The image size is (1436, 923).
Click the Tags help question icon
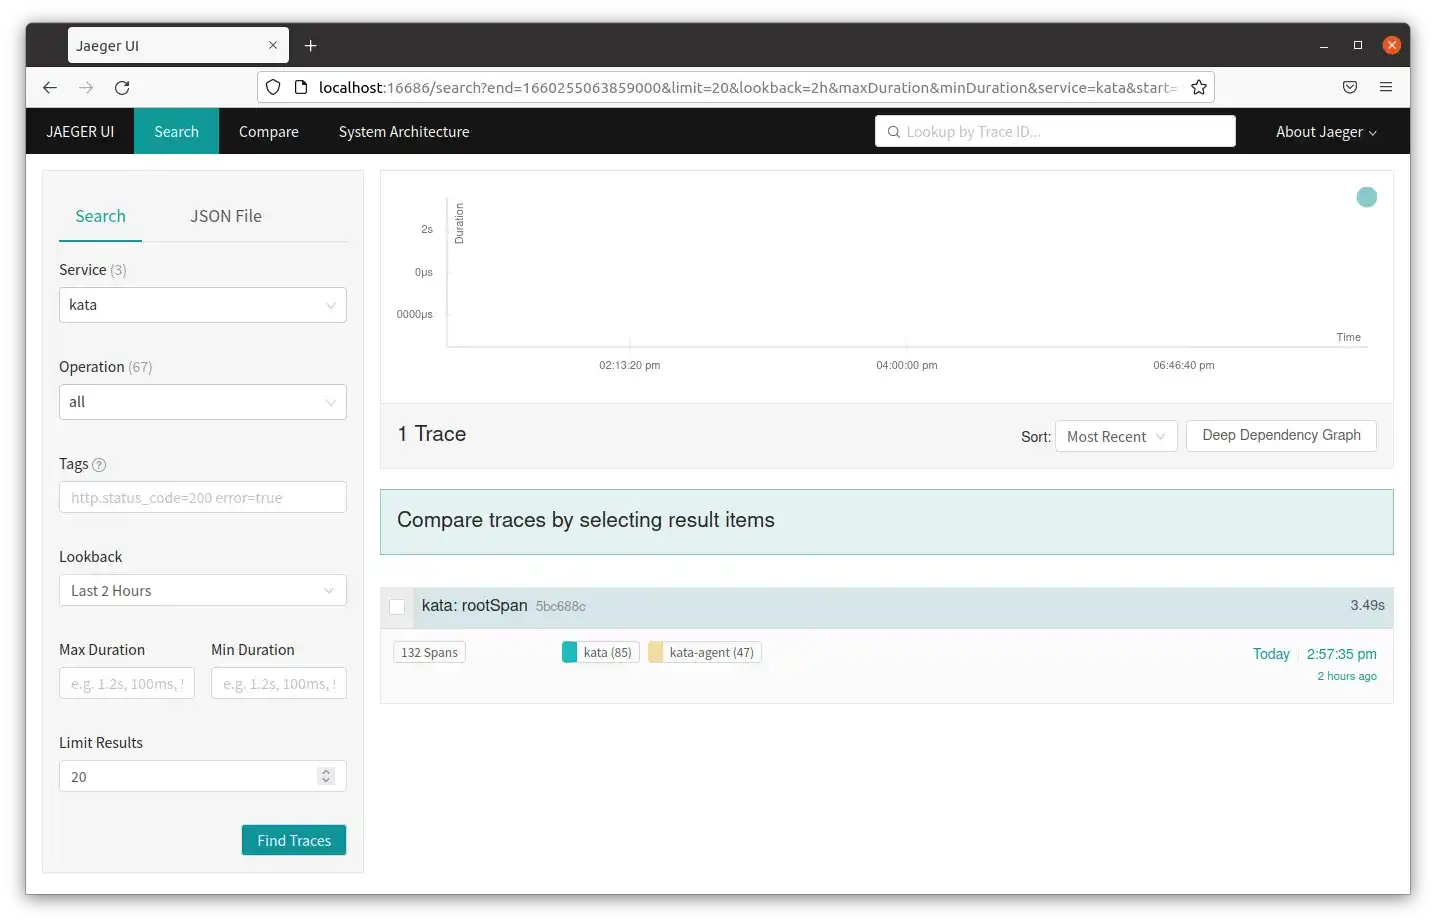click(x=99, y=465)
